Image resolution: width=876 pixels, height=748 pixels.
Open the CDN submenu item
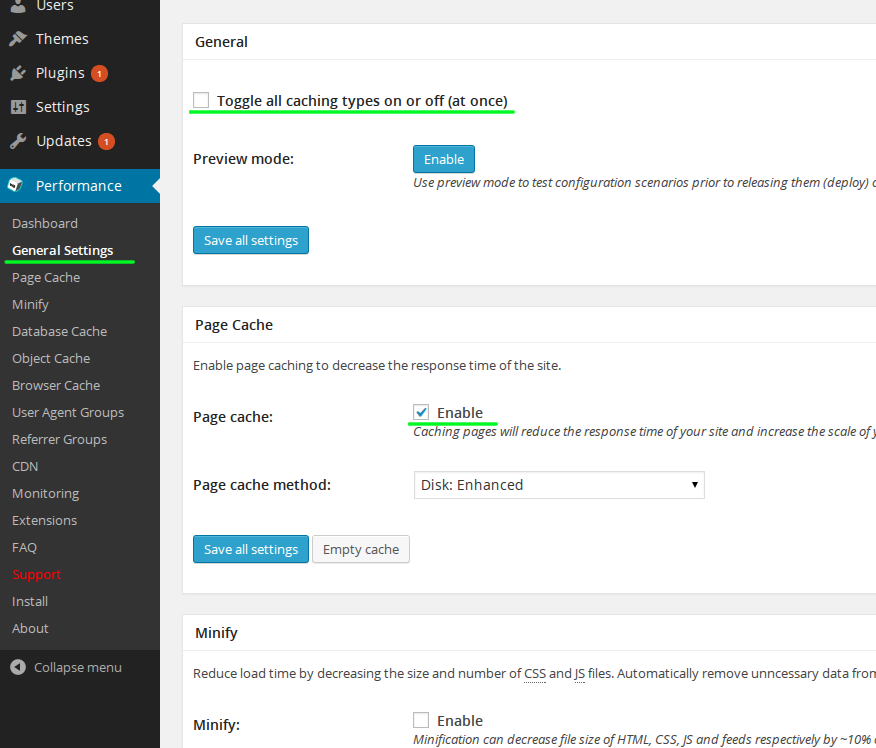coord(25,466)
